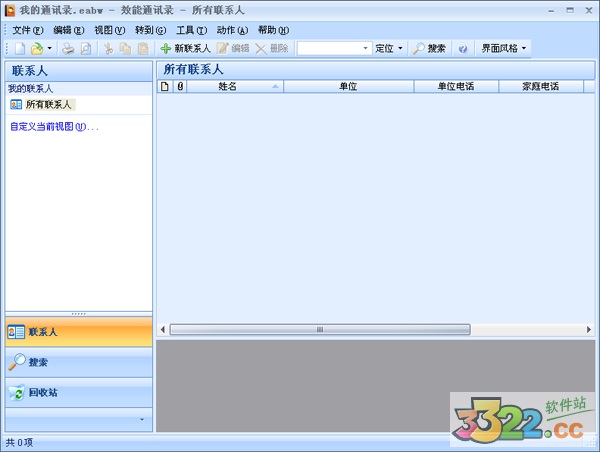
Task: Click the help question mark icon
Action: tap(463, 49)
